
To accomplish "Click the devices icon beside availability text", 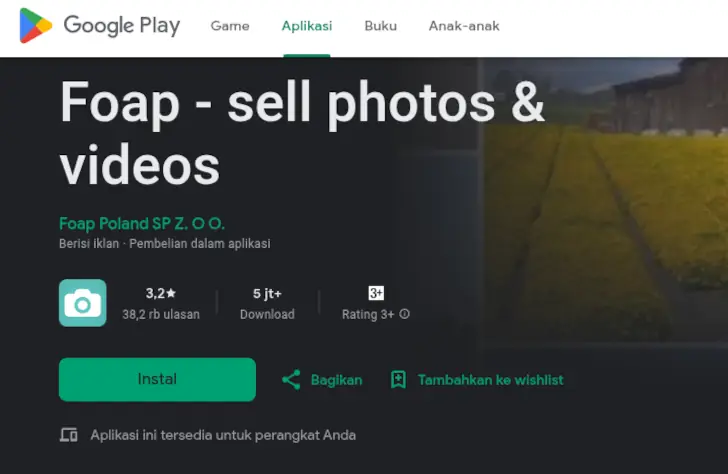I will click(x=69, y=435).
